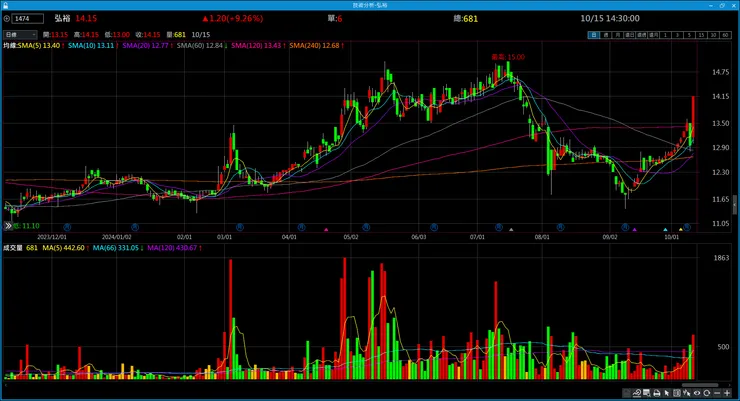Click the SMA(10) 13.11 moving average label
Image resolution: width=740 pixels, height=401 pixels.
point(92,46)
